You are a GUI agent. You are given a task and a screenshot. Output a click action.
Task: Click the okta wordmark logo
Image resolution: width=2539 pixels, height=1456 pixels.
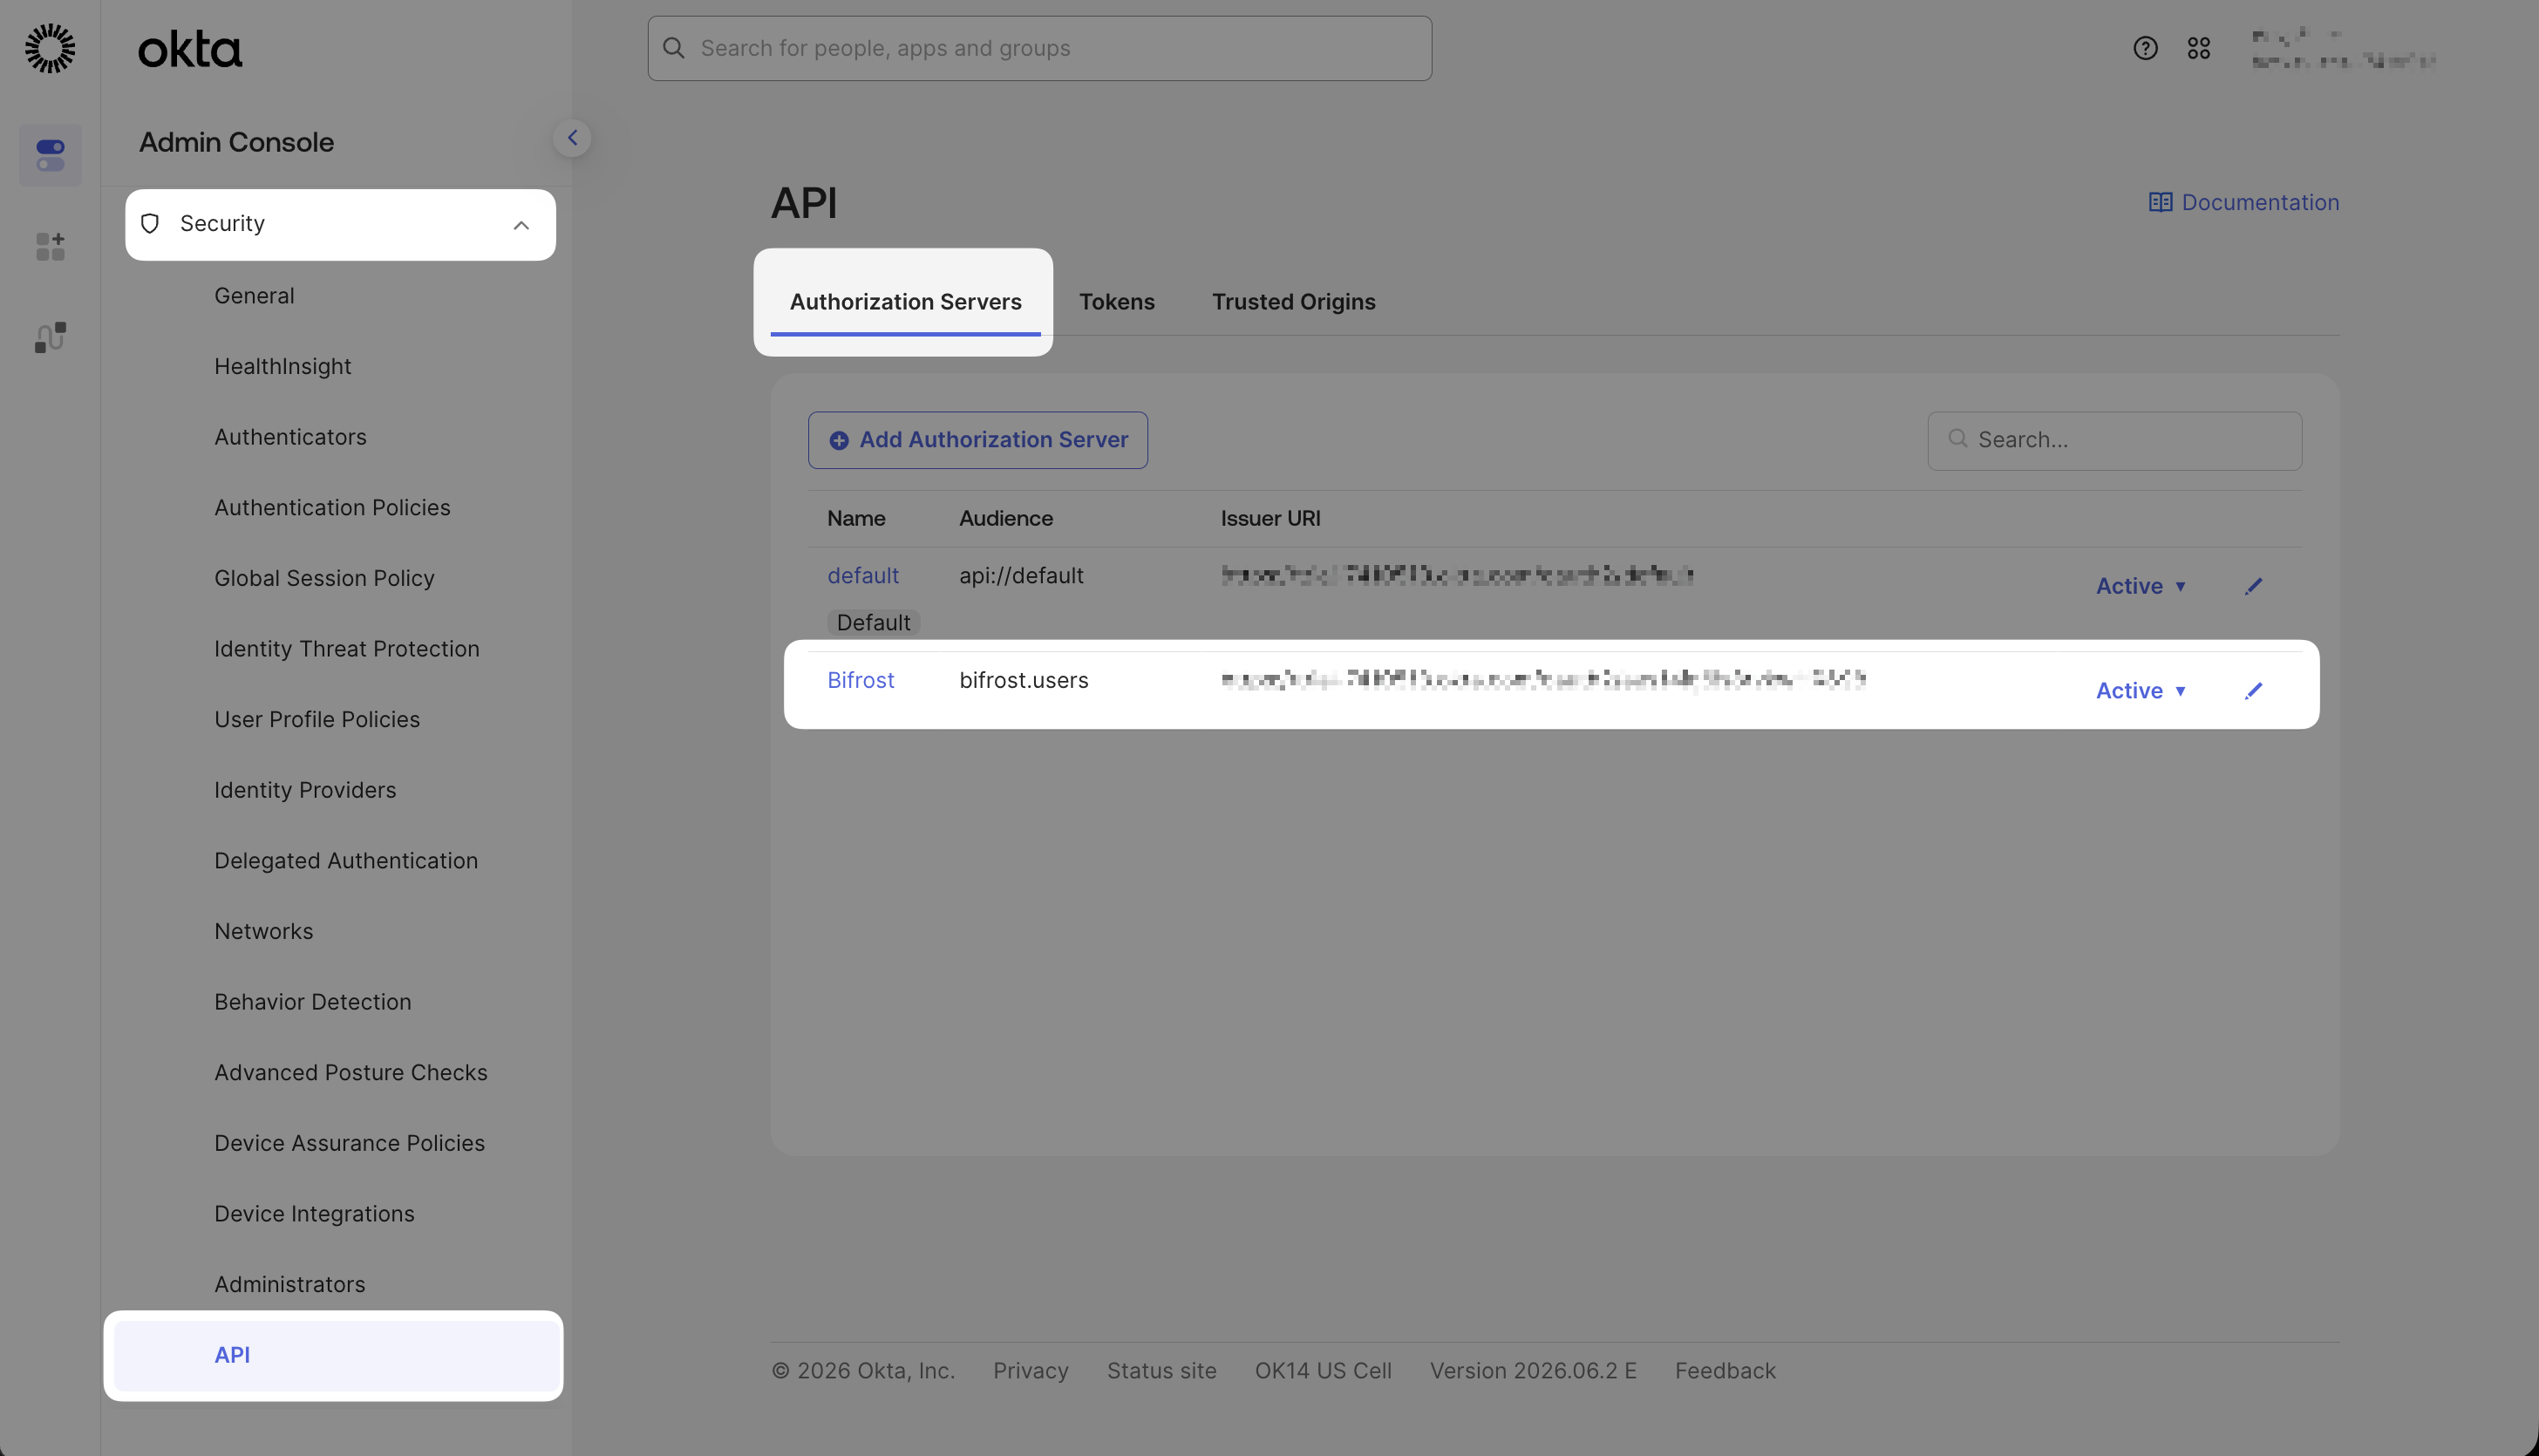tap(190, 49)
